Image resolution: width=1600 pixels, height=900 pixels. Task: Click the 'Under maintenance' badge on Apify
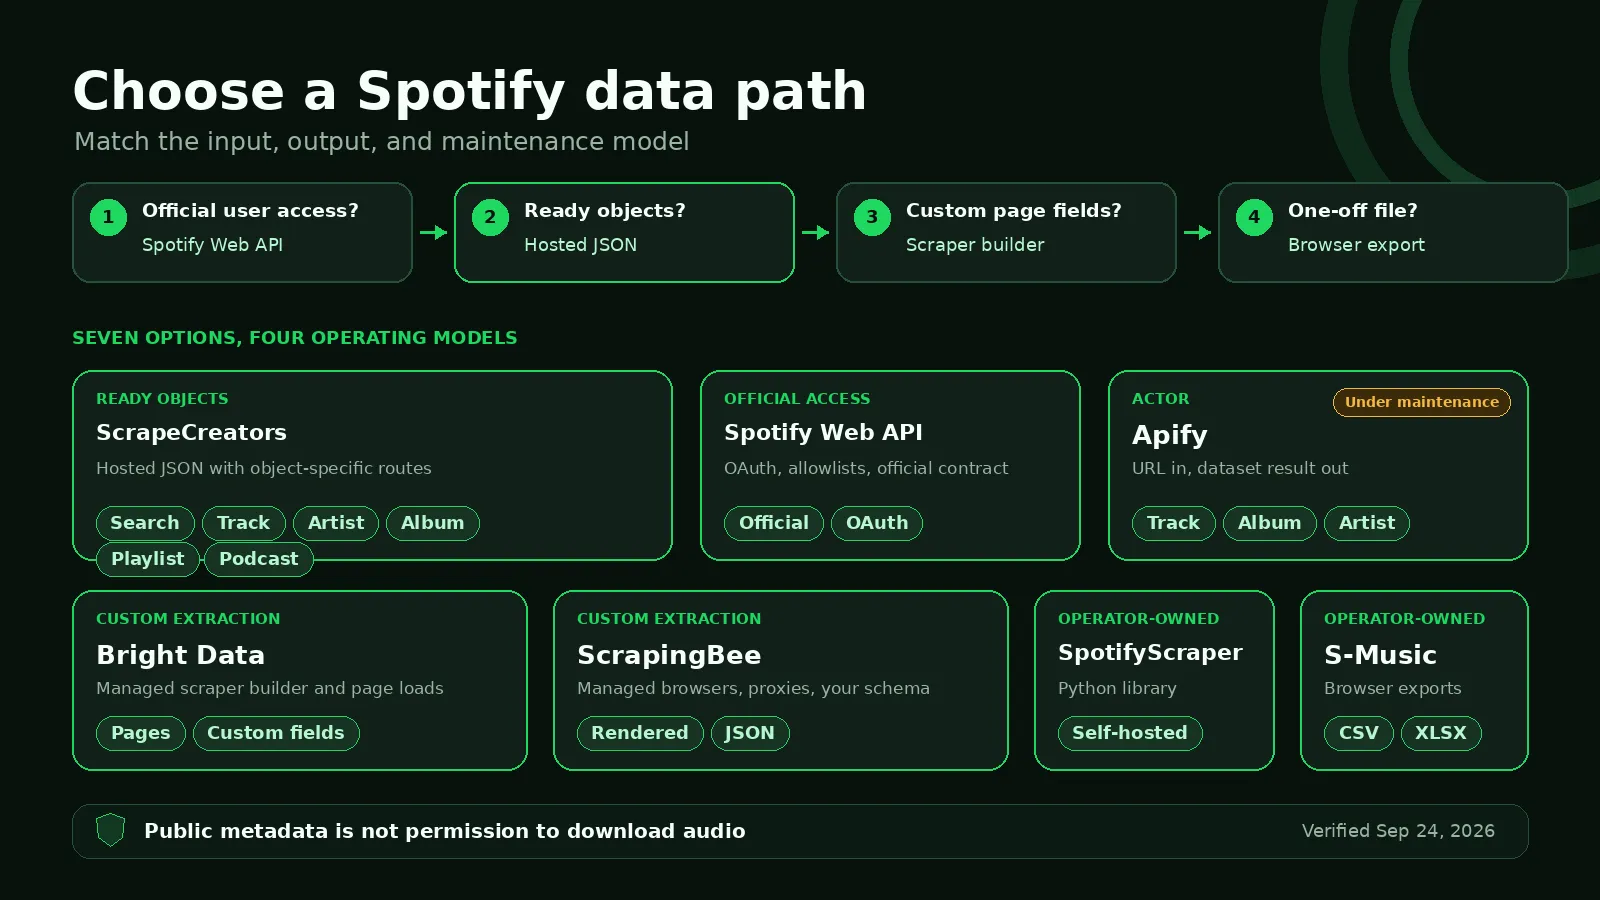[x=1422, y=402]
